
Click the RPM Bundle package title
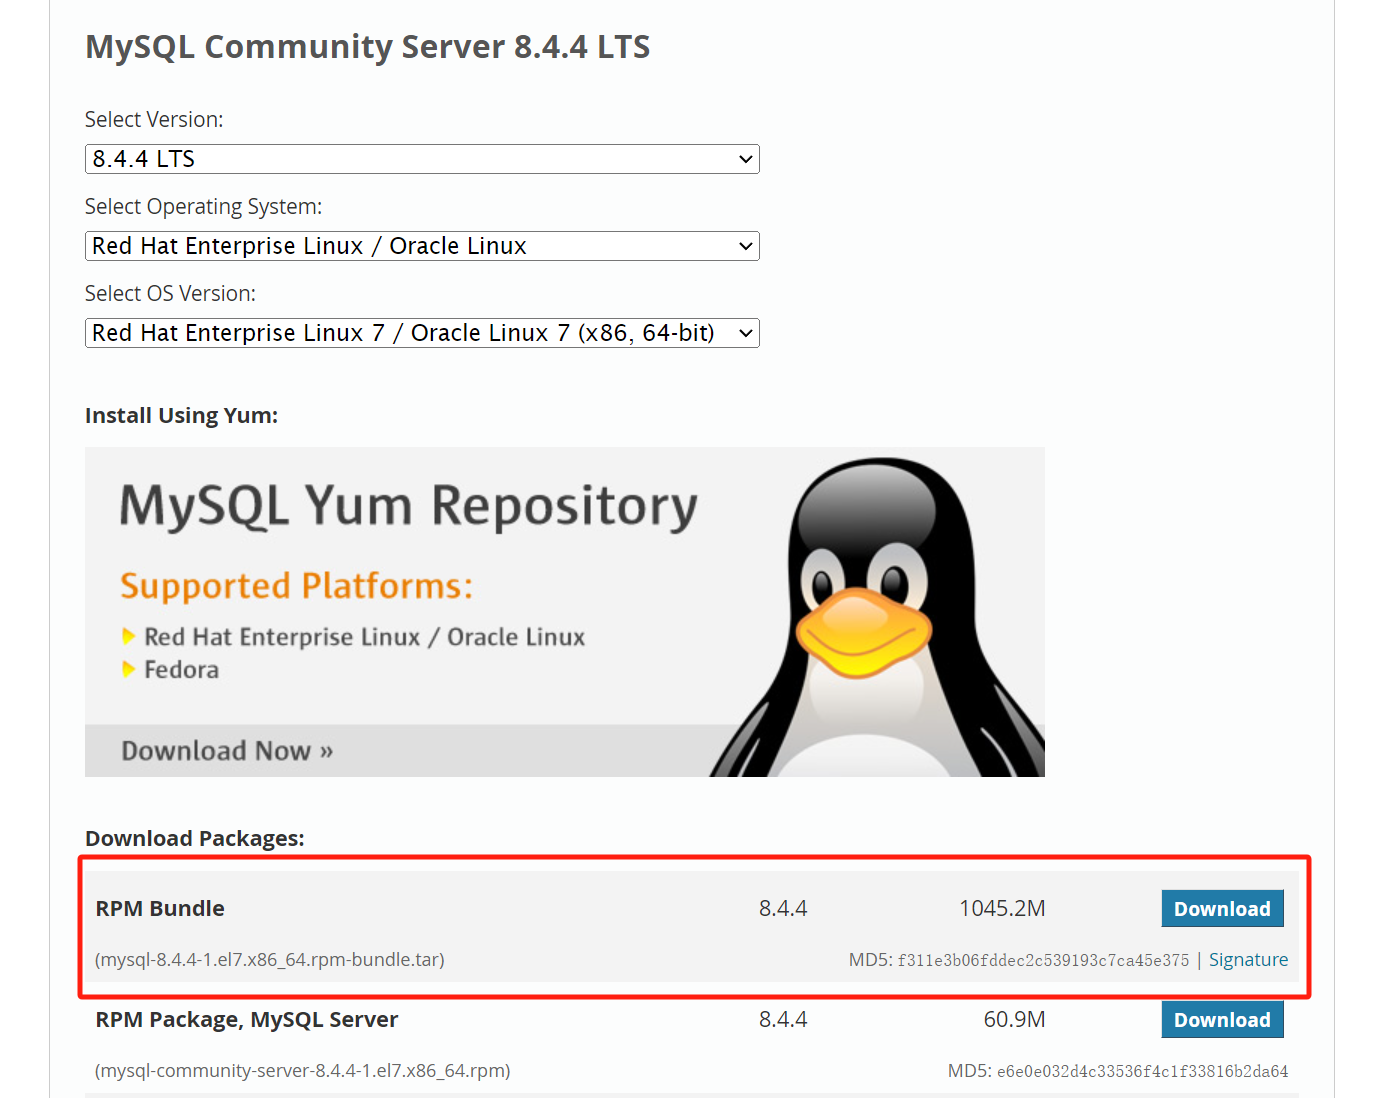coord(160,909)
